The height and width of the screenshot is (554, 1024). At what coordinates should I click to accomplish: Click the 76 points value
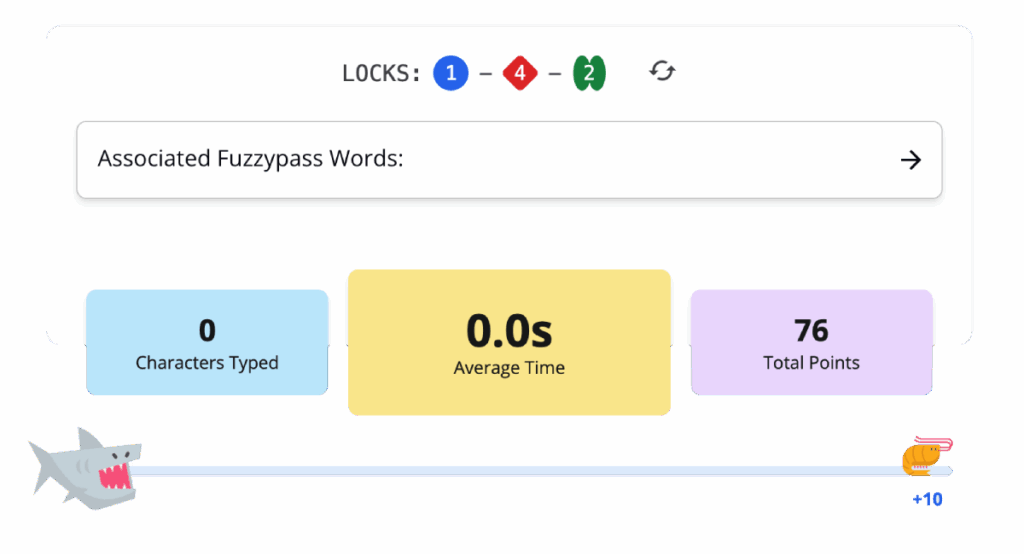click(x=811, y=330)
